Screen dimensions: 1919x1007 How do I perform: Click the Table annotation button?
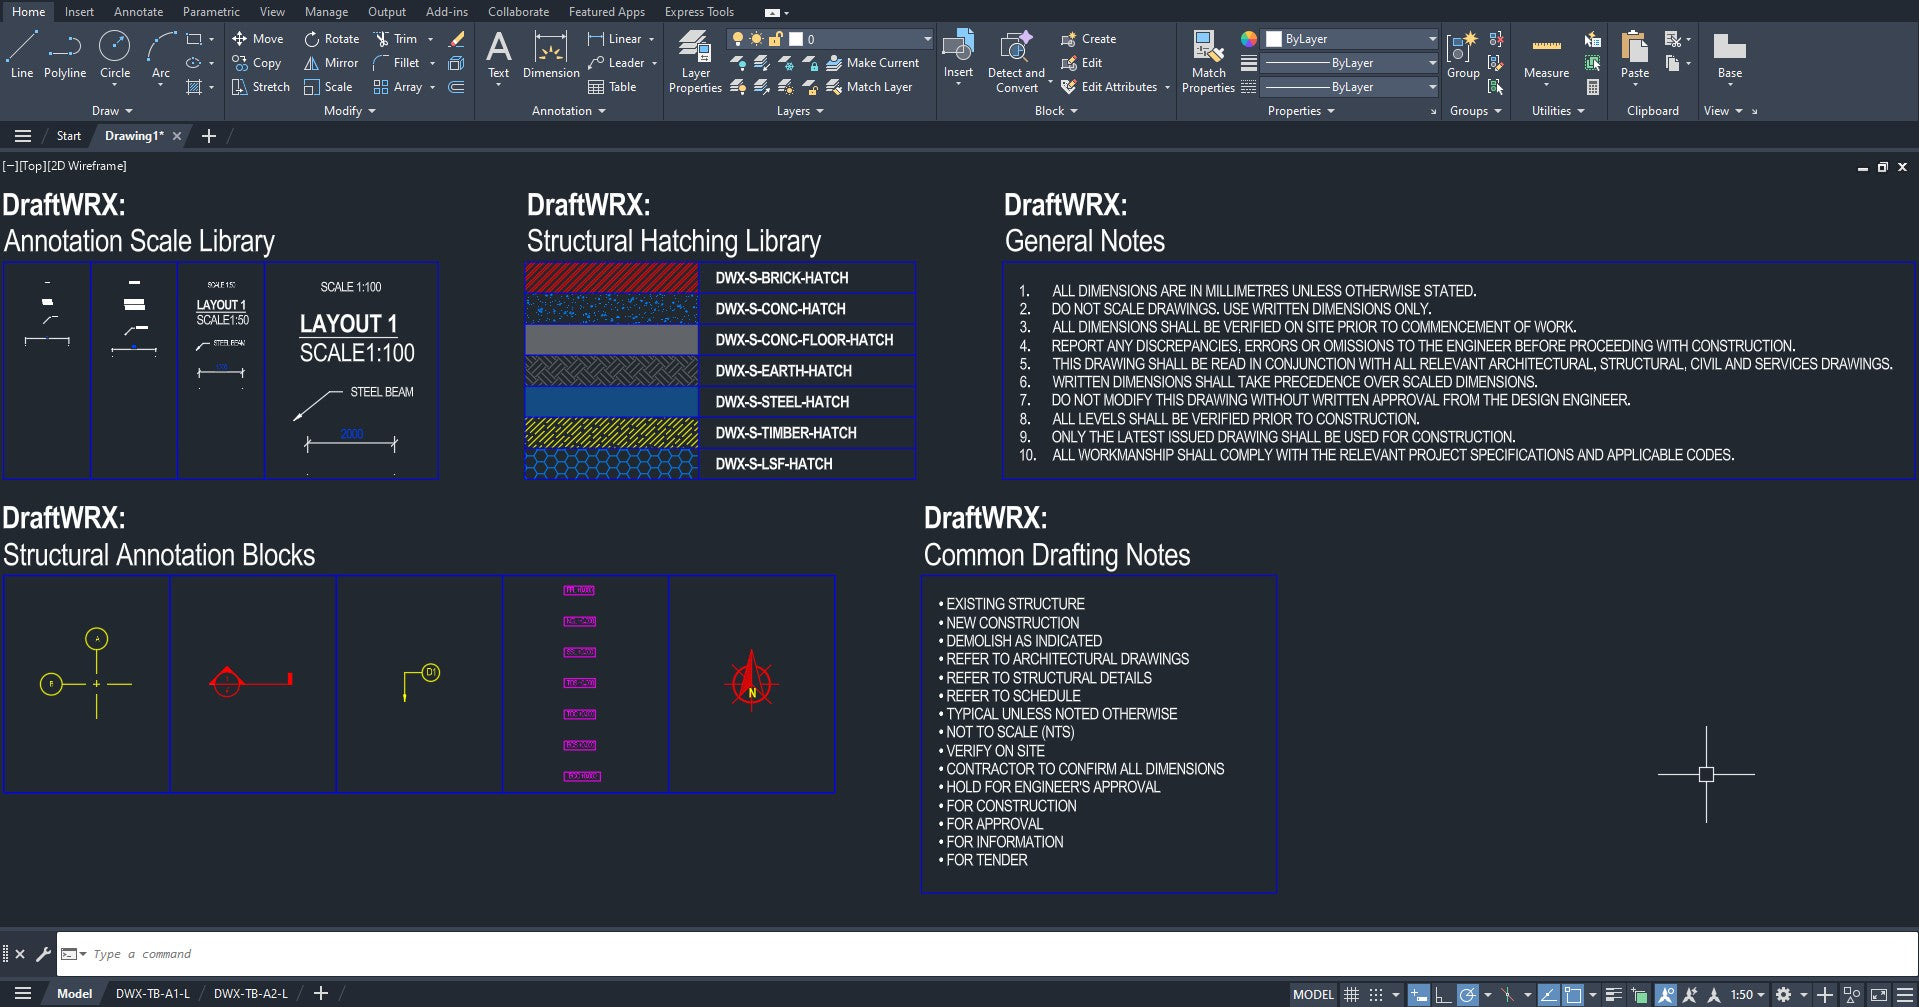612,87
